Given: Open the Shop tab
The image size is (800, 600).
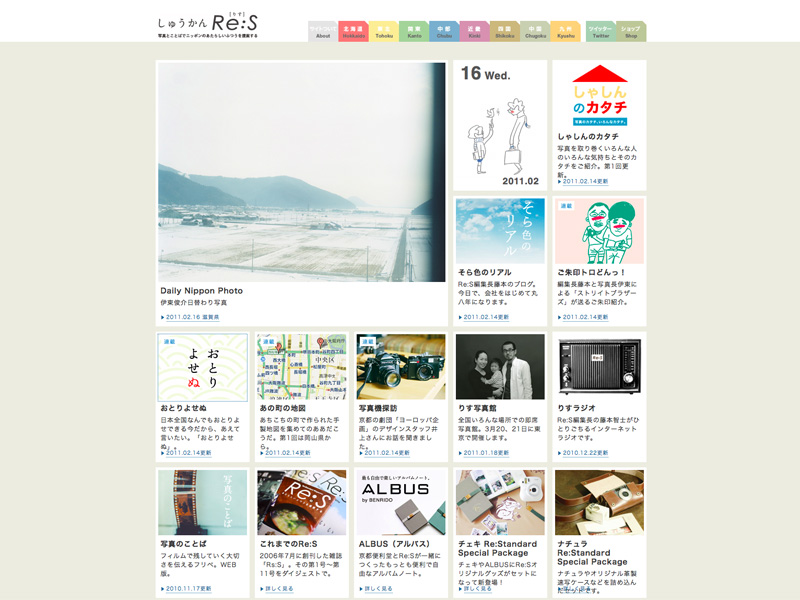Looking at the screenshot, I should 631,32.
